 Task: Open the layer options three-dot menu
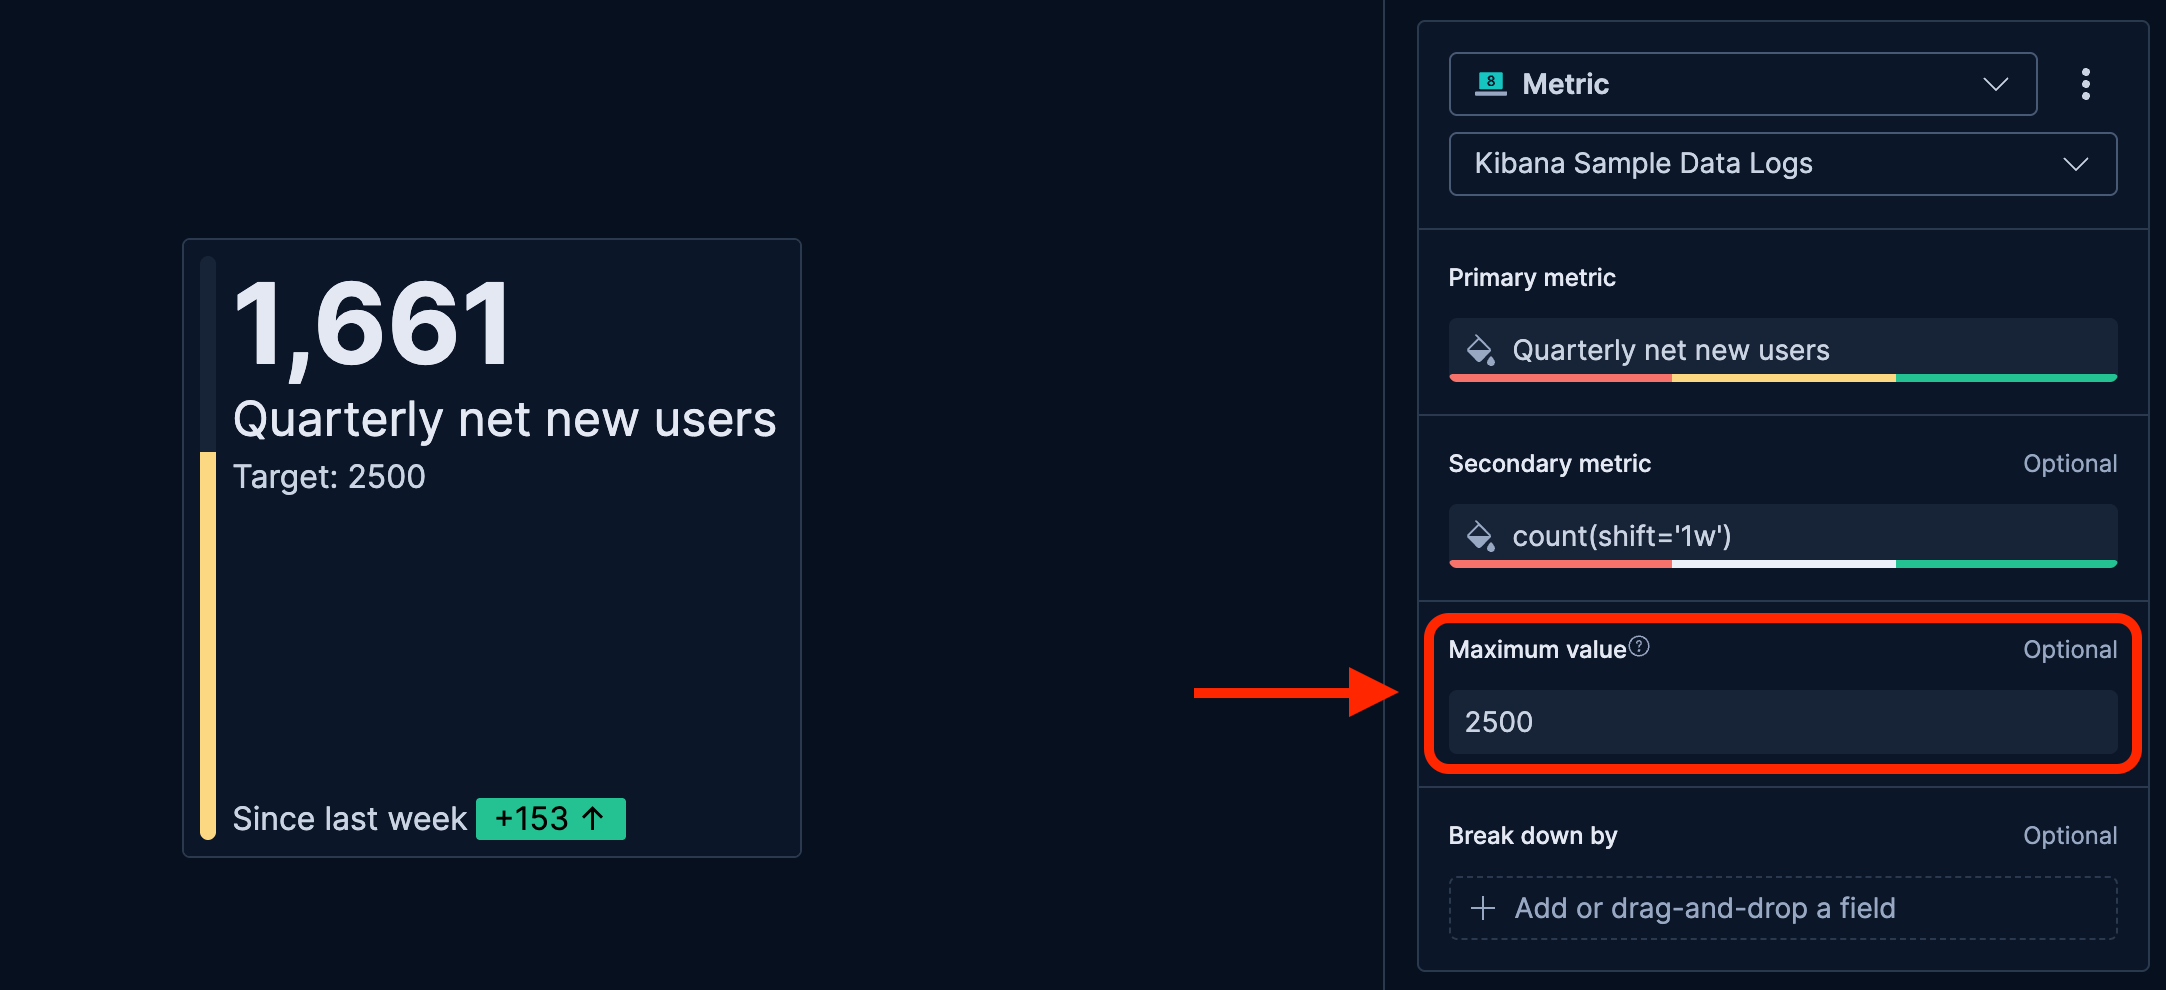pos(2086,84)
